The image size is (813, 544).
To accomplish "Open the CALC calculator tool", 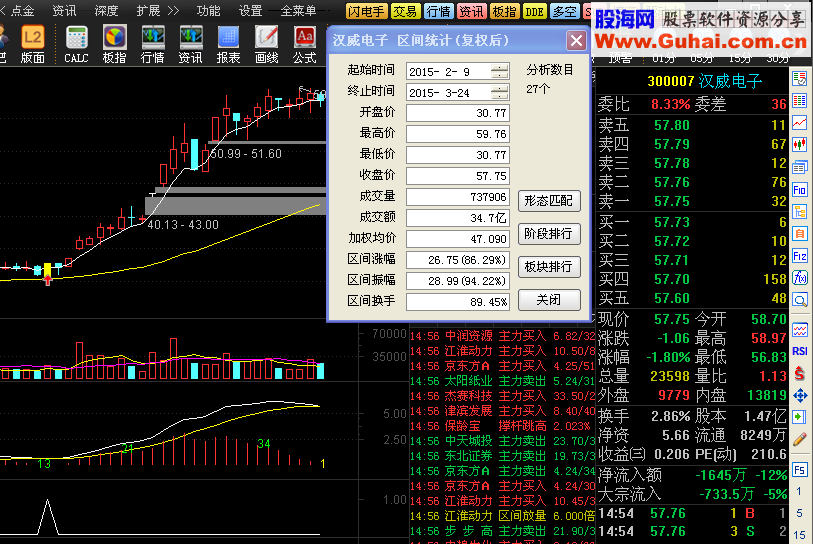I will [x=76, y=45].
